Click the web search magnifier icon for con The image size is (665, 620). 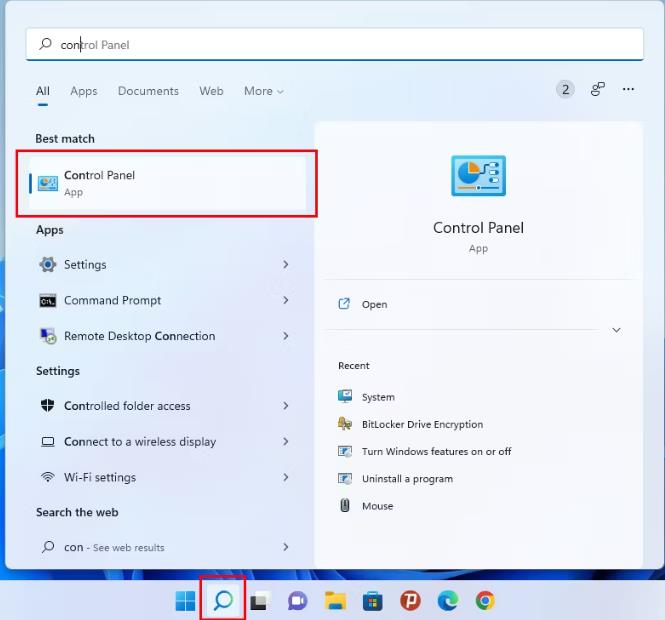pos(48,547)
